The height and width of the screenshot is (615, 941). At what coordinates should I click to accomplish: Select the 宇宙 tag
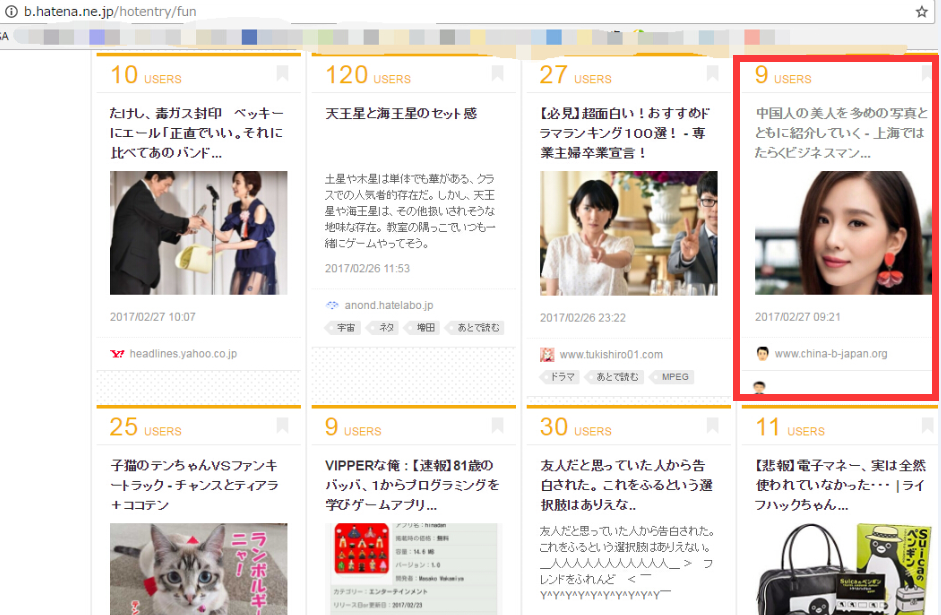pyautogui.click(x=344, y=328)
